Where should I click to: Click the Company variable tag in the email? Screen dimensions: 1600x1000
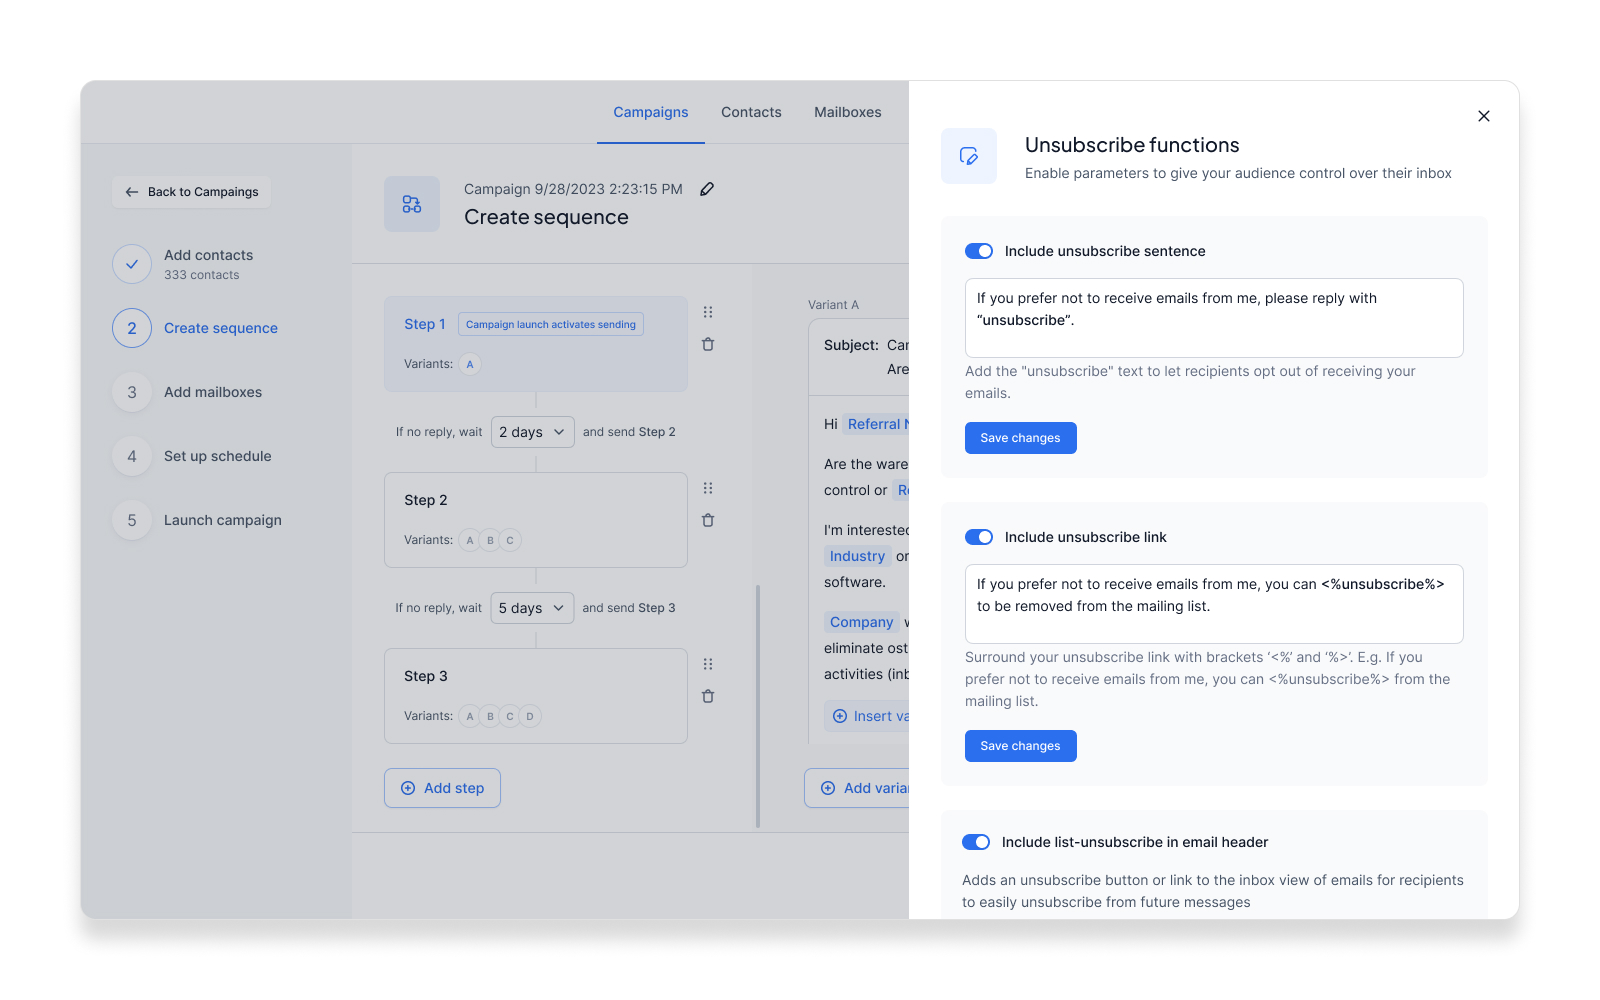(x=861, y=622)
